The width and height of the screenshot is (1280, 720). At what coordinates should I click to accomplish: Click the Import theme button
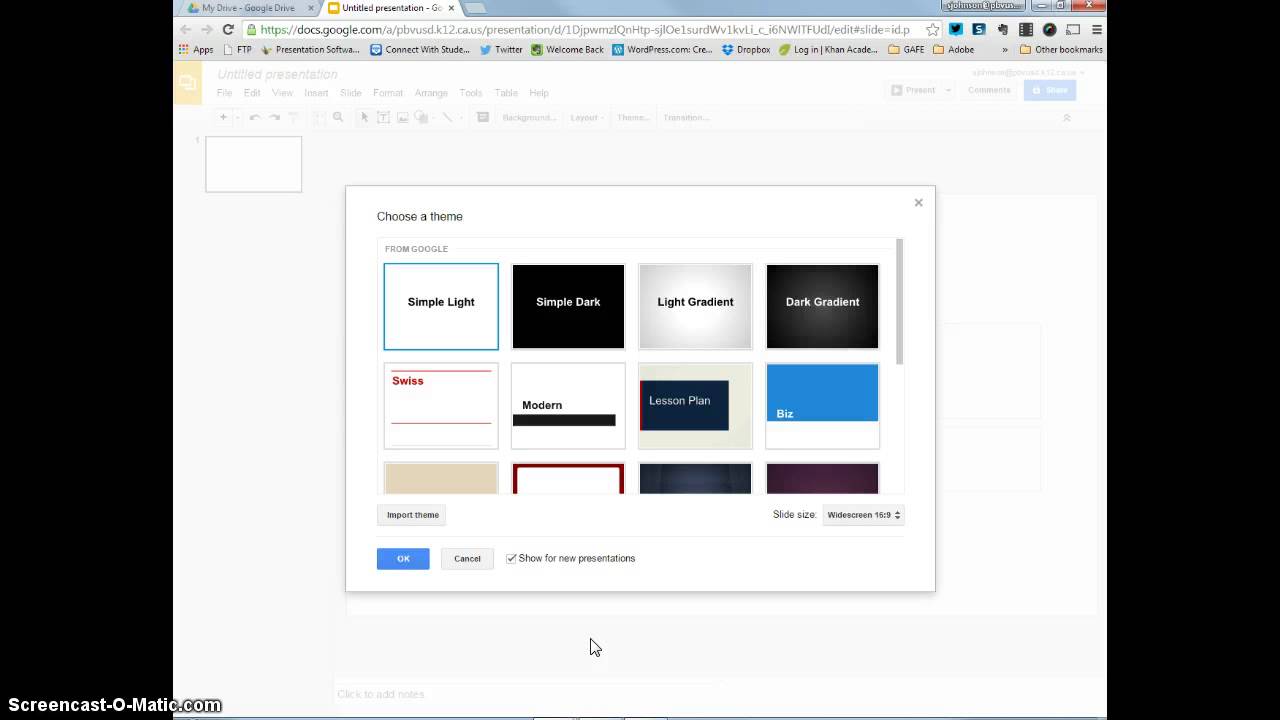click(413, 515)
